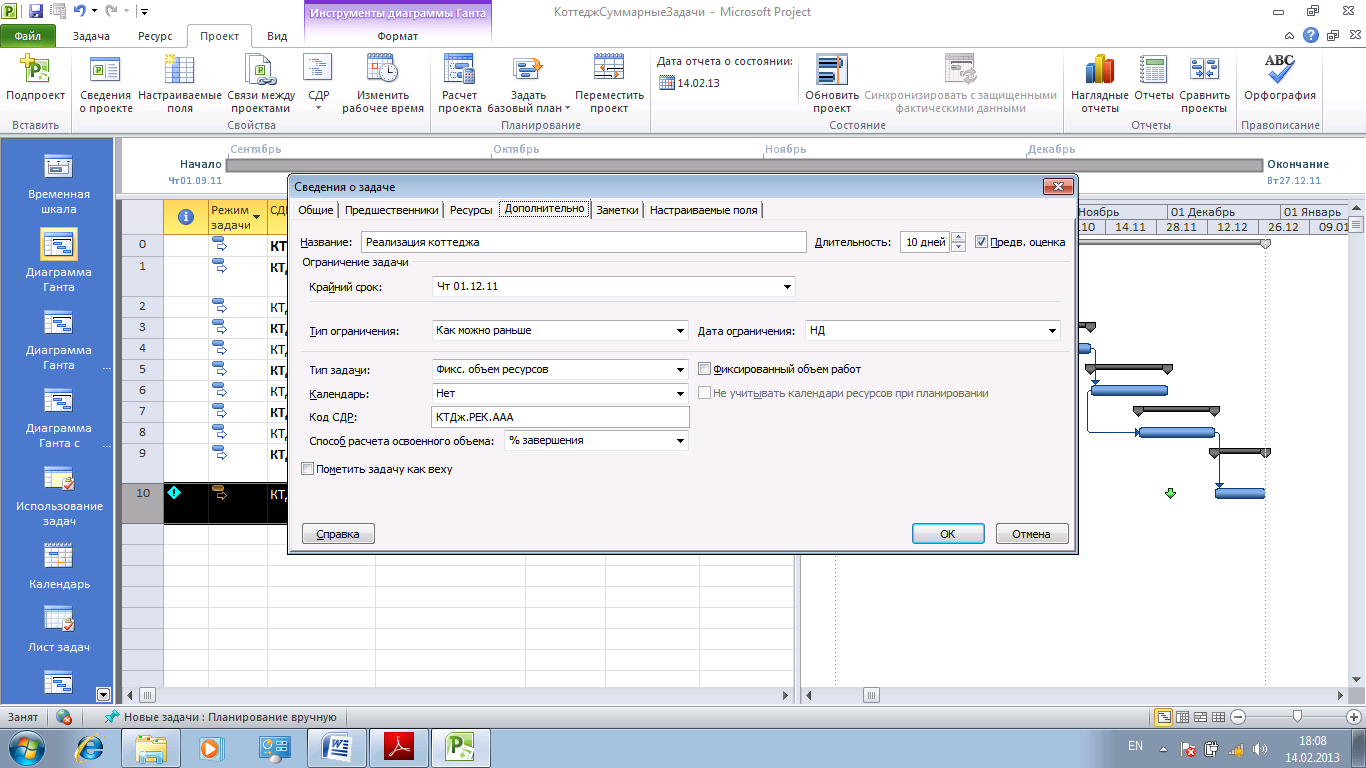
Task: Click the indicators column header info icon
Action: tap(185, 216)
